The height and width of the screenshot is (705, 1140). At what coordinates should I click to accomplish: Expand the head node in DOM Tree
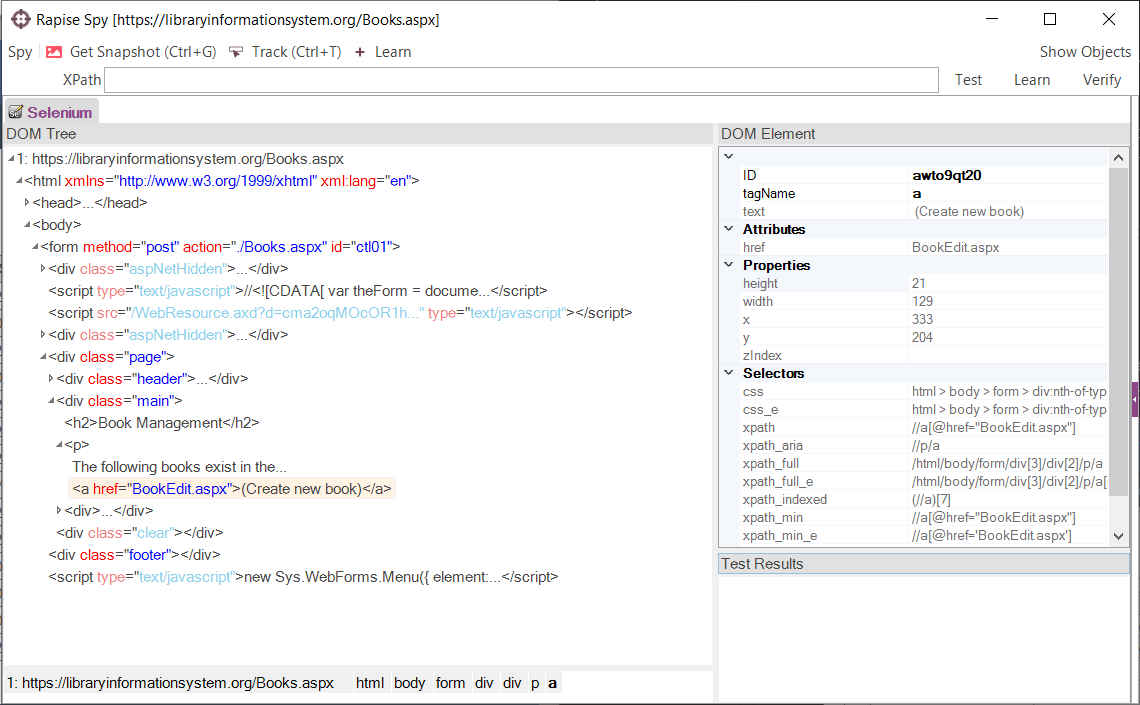click(x=27, y=203)
